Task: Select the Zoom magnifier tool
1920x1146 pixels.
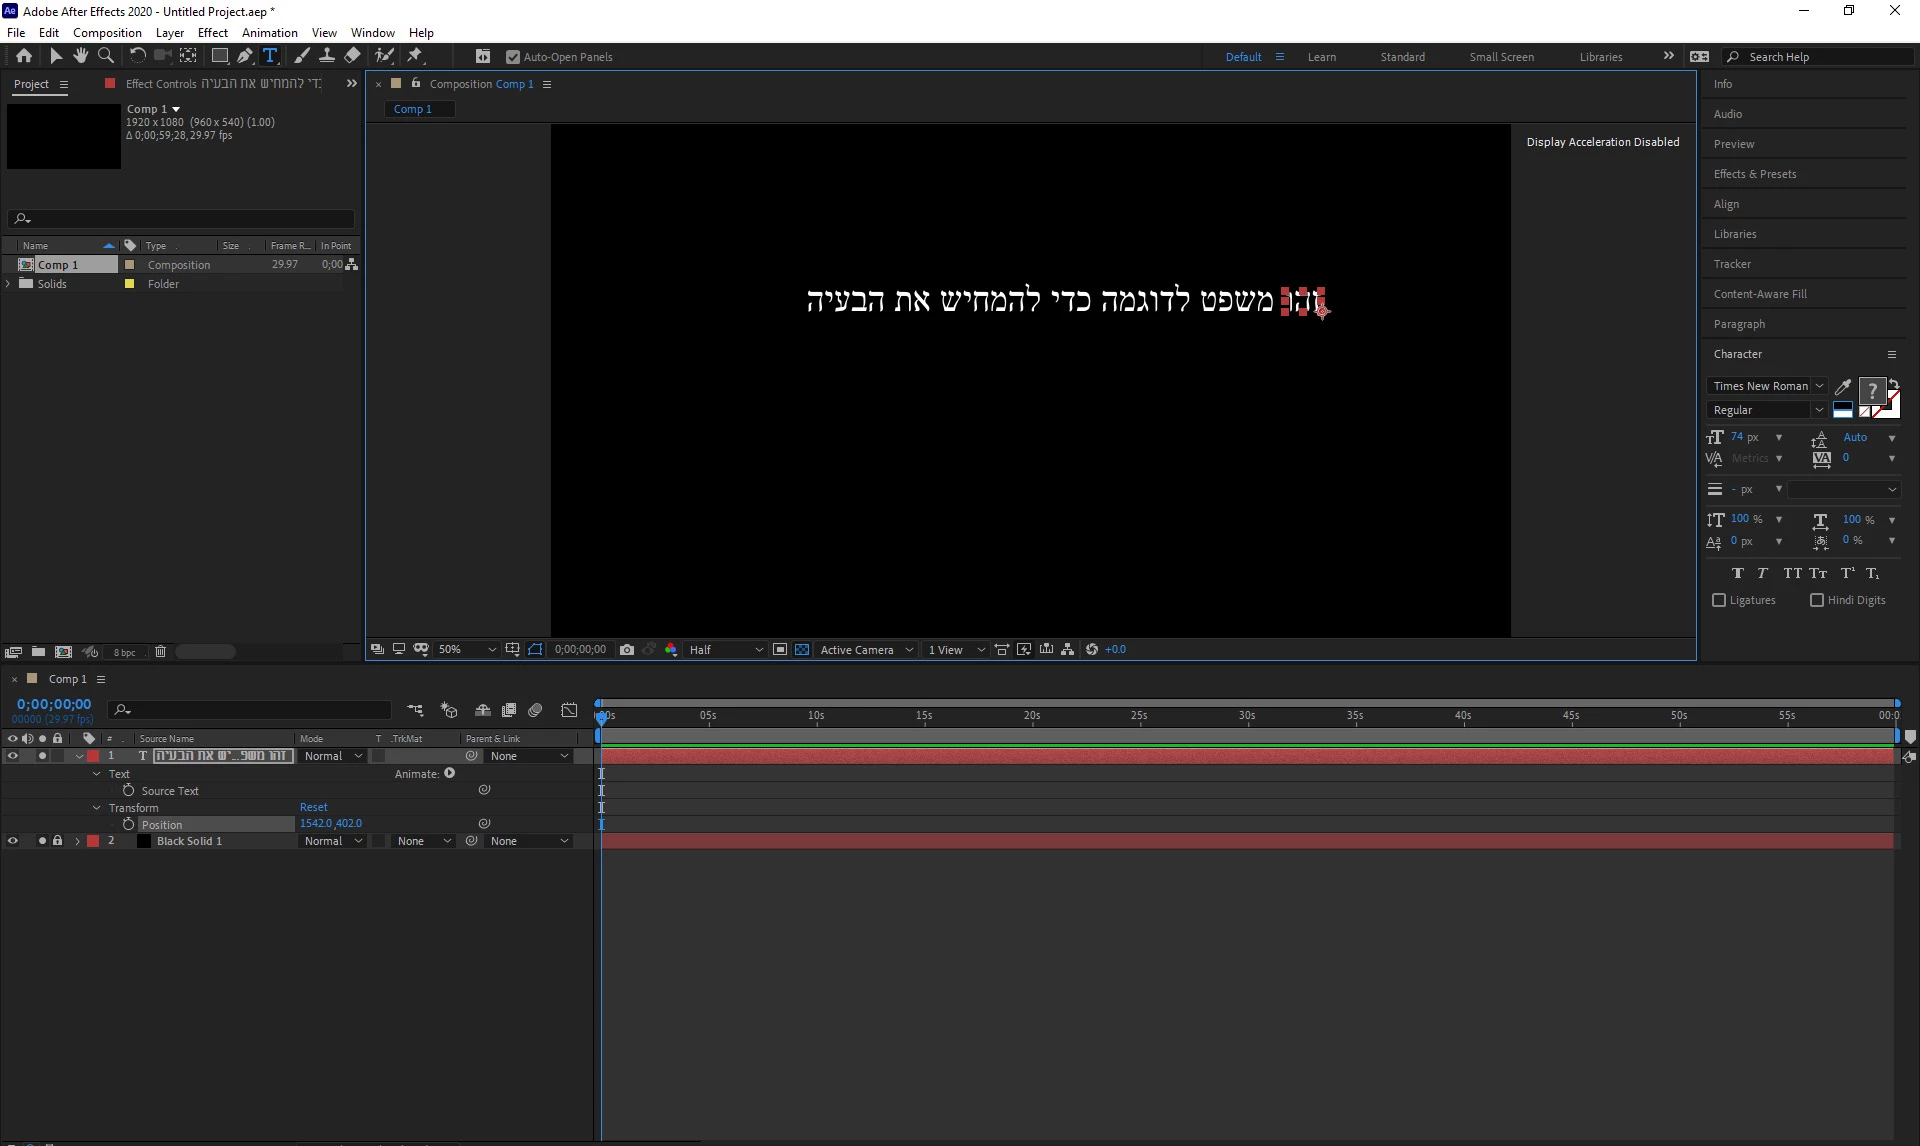Action: tap(105, 56)
